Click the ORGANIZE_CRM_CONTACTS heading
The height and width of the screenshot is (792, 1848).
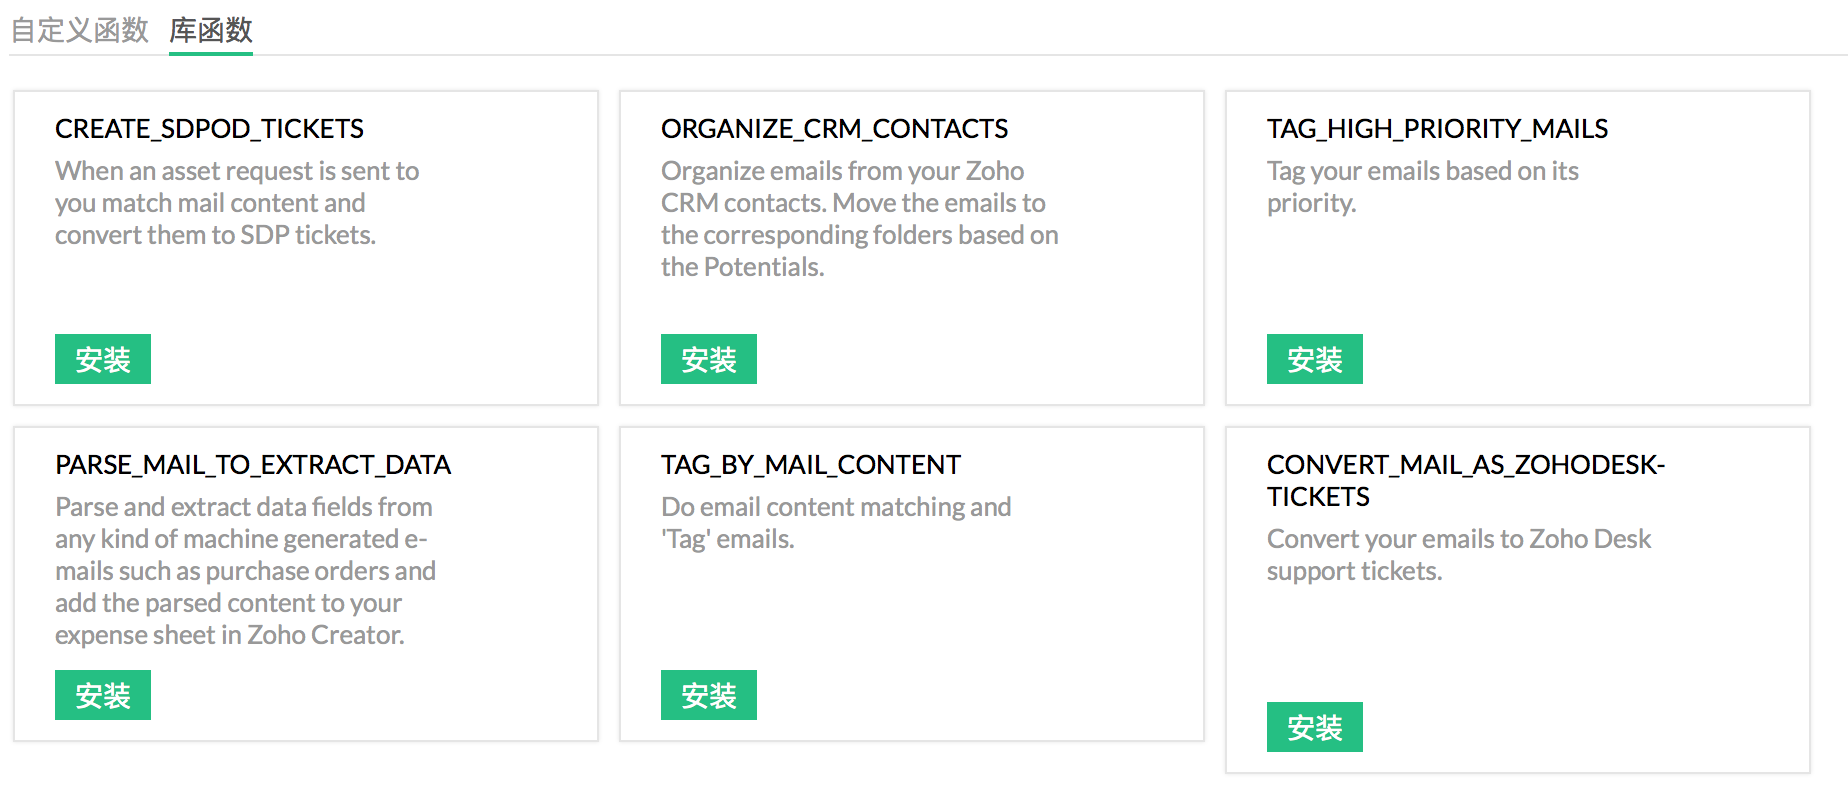pos(834,129)
